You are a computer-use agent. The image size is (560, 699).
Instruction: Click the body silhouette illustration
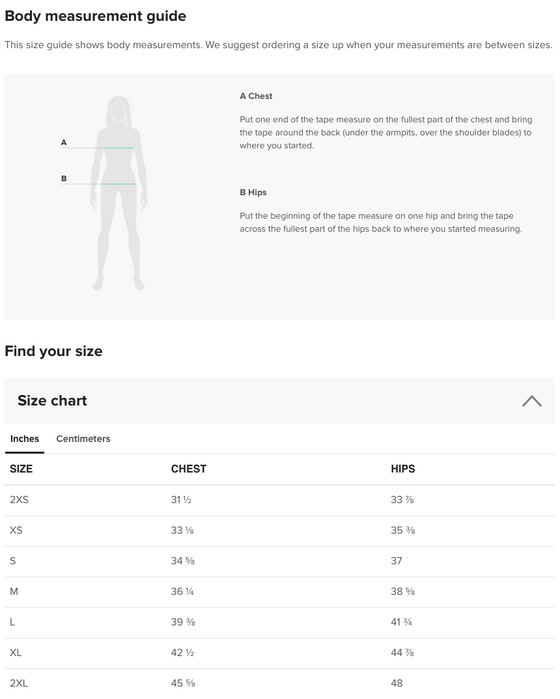(x=119, y=193)
